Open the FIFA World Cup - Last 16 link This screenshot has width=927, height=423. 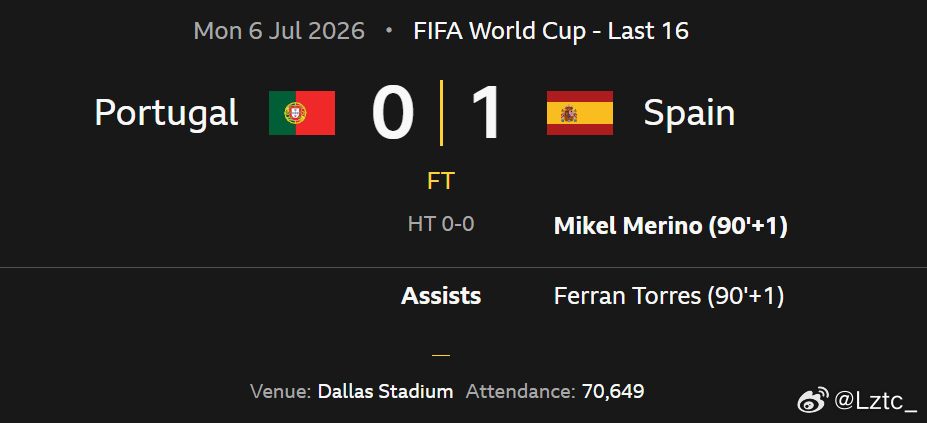551,31
